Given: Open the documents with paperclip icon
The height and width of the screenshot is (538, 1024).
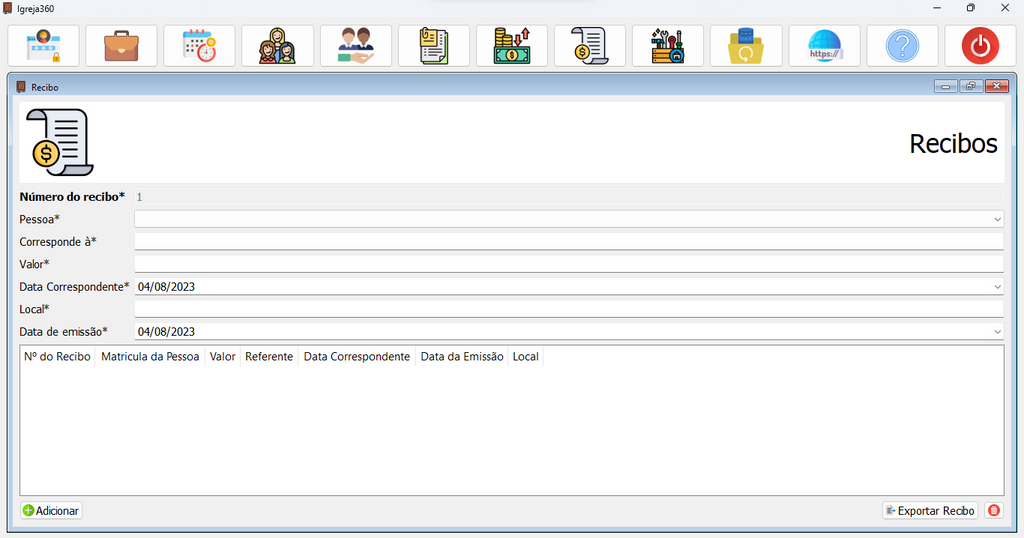Looking at the screenshot, I should click(434, 46).
